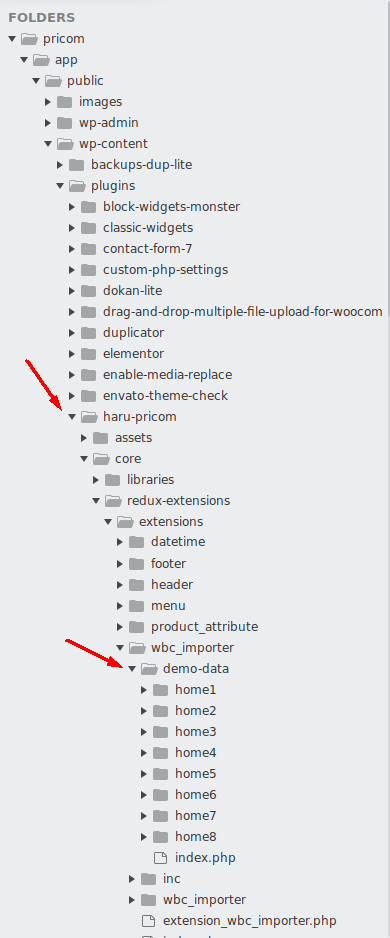
Task: Expand the backups-dup-lite folder arrow
Action: (60, 165)
